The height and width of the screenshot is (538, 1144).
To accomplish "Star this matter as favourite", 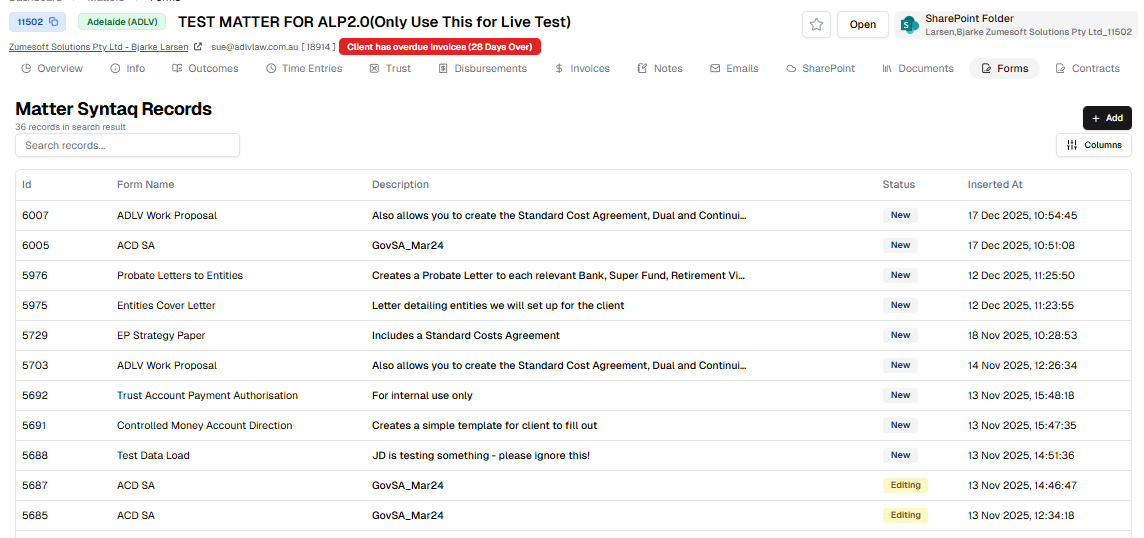I will [816, 25].
